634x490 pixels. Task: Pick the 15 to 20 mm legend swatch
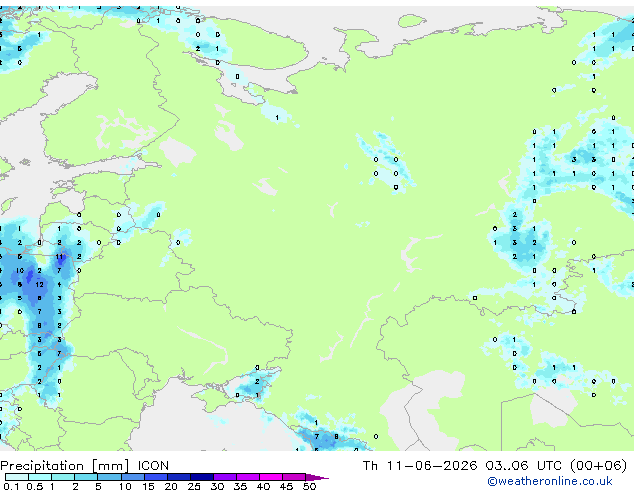155,477
